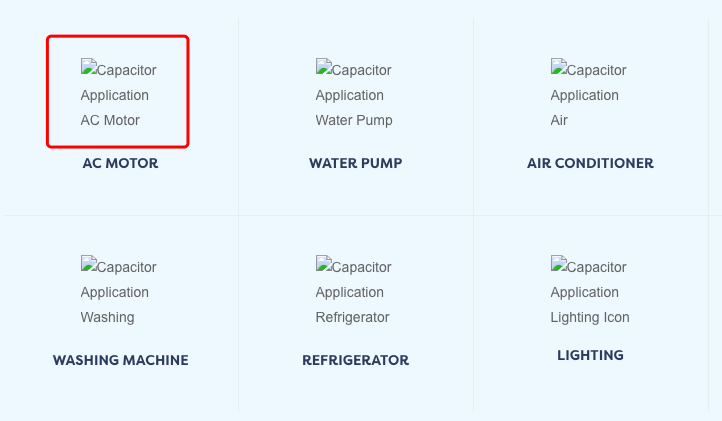
Task: Select the 'Capacitor Application Water Pump' alt text
Action: (x=354, y=94)
